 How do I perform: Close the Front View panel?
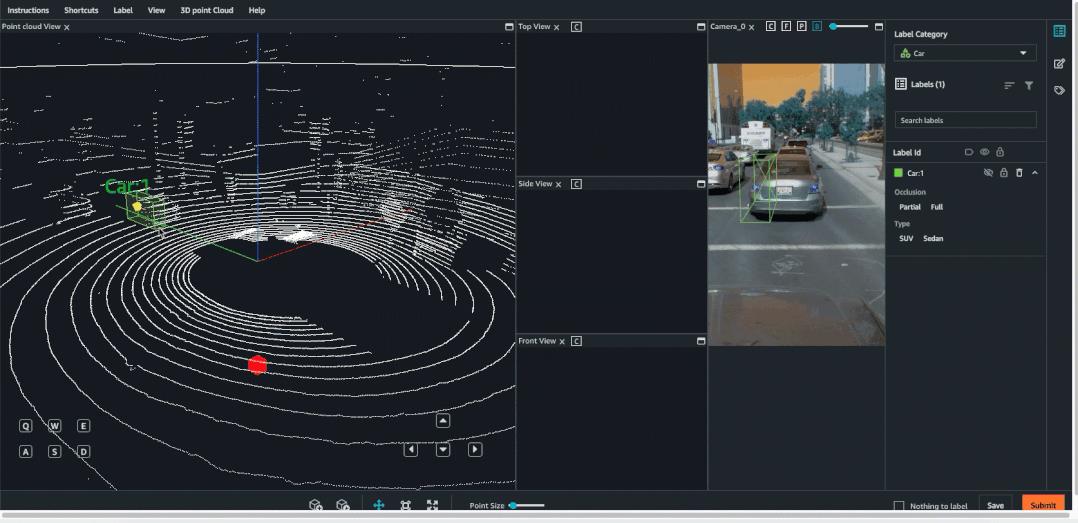[x=562, y=342]
